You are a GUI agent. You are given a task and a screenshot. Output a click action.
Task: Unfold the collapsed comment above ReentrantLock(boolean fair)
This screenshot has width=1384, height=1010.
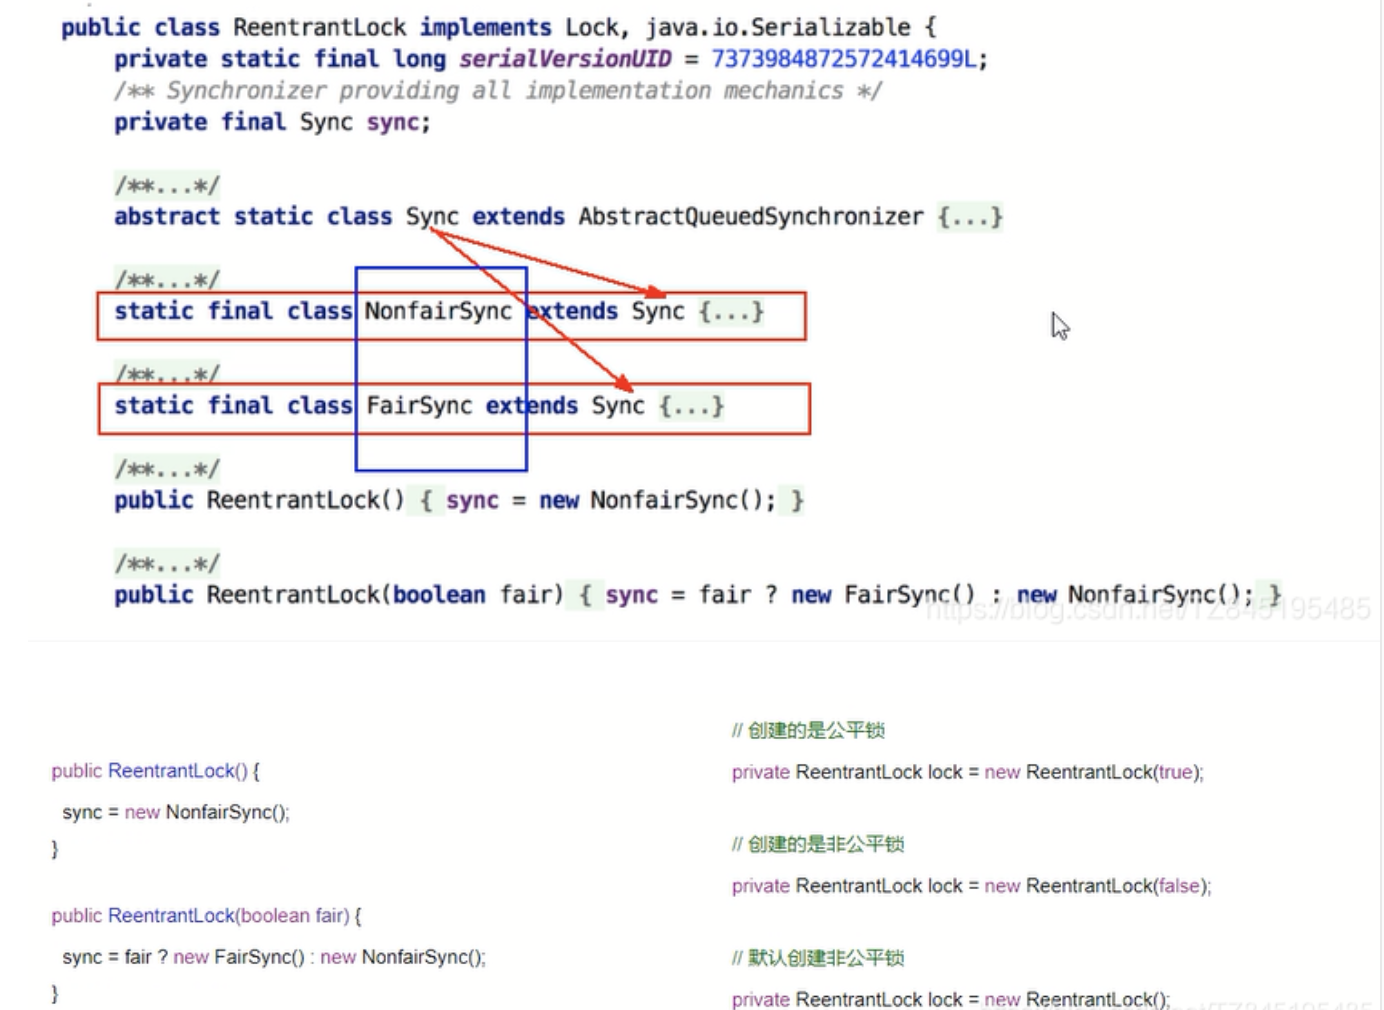tap(166, 564)
